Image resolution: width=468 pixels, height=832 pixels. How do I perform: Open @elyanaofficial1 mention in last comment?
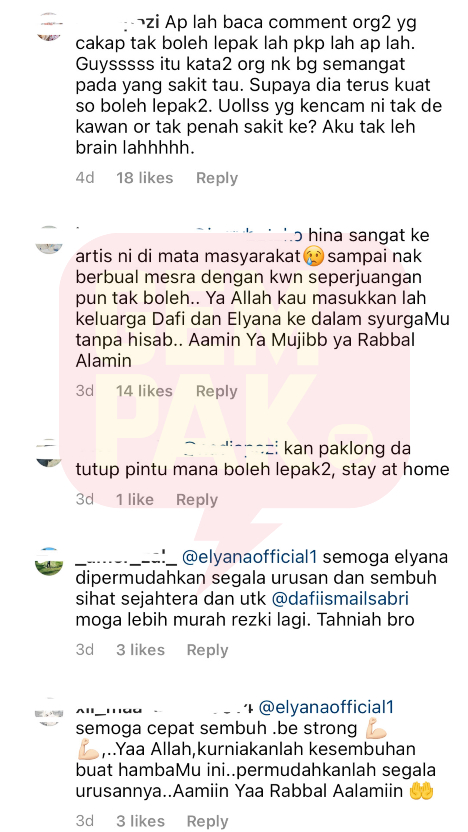(x=326, y=707)
